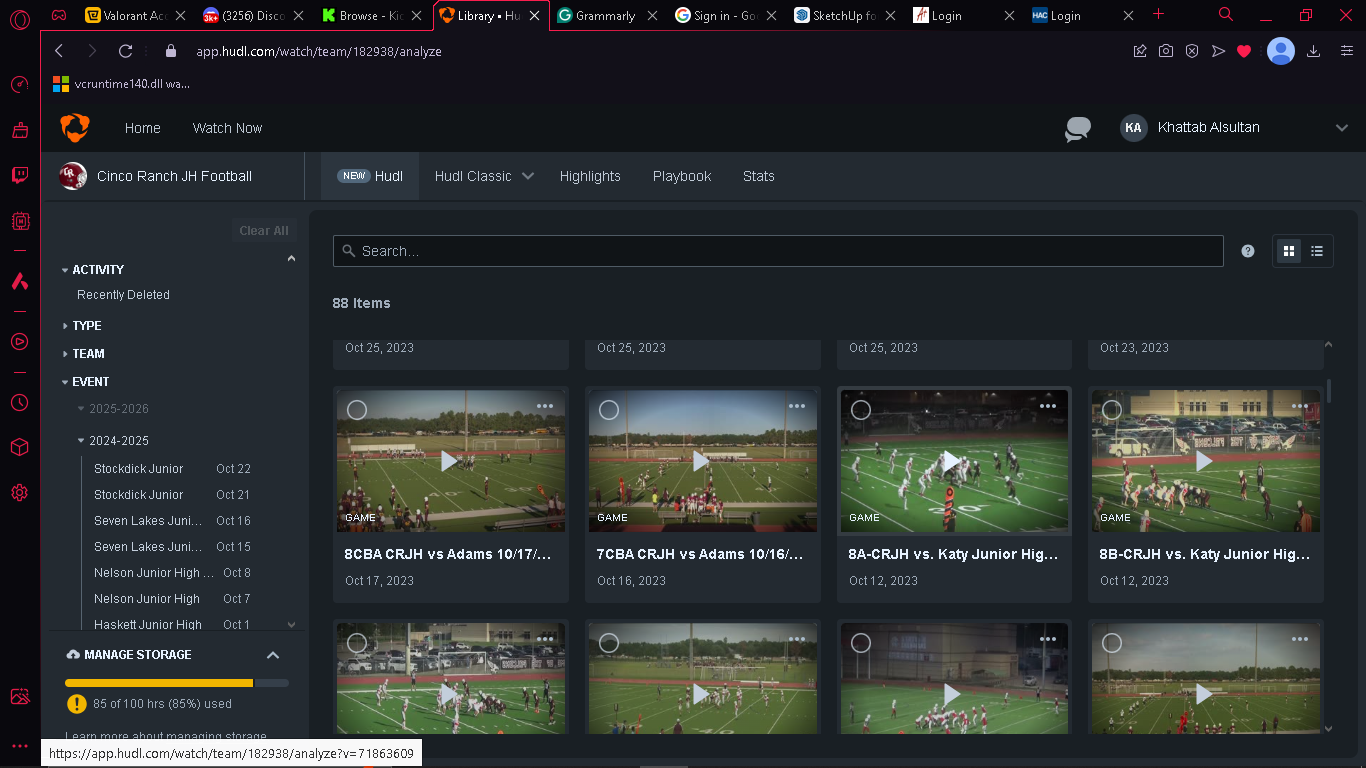Click the red heart bookmark icon
Screen dimensions: 1366x768
(1244, 51)
